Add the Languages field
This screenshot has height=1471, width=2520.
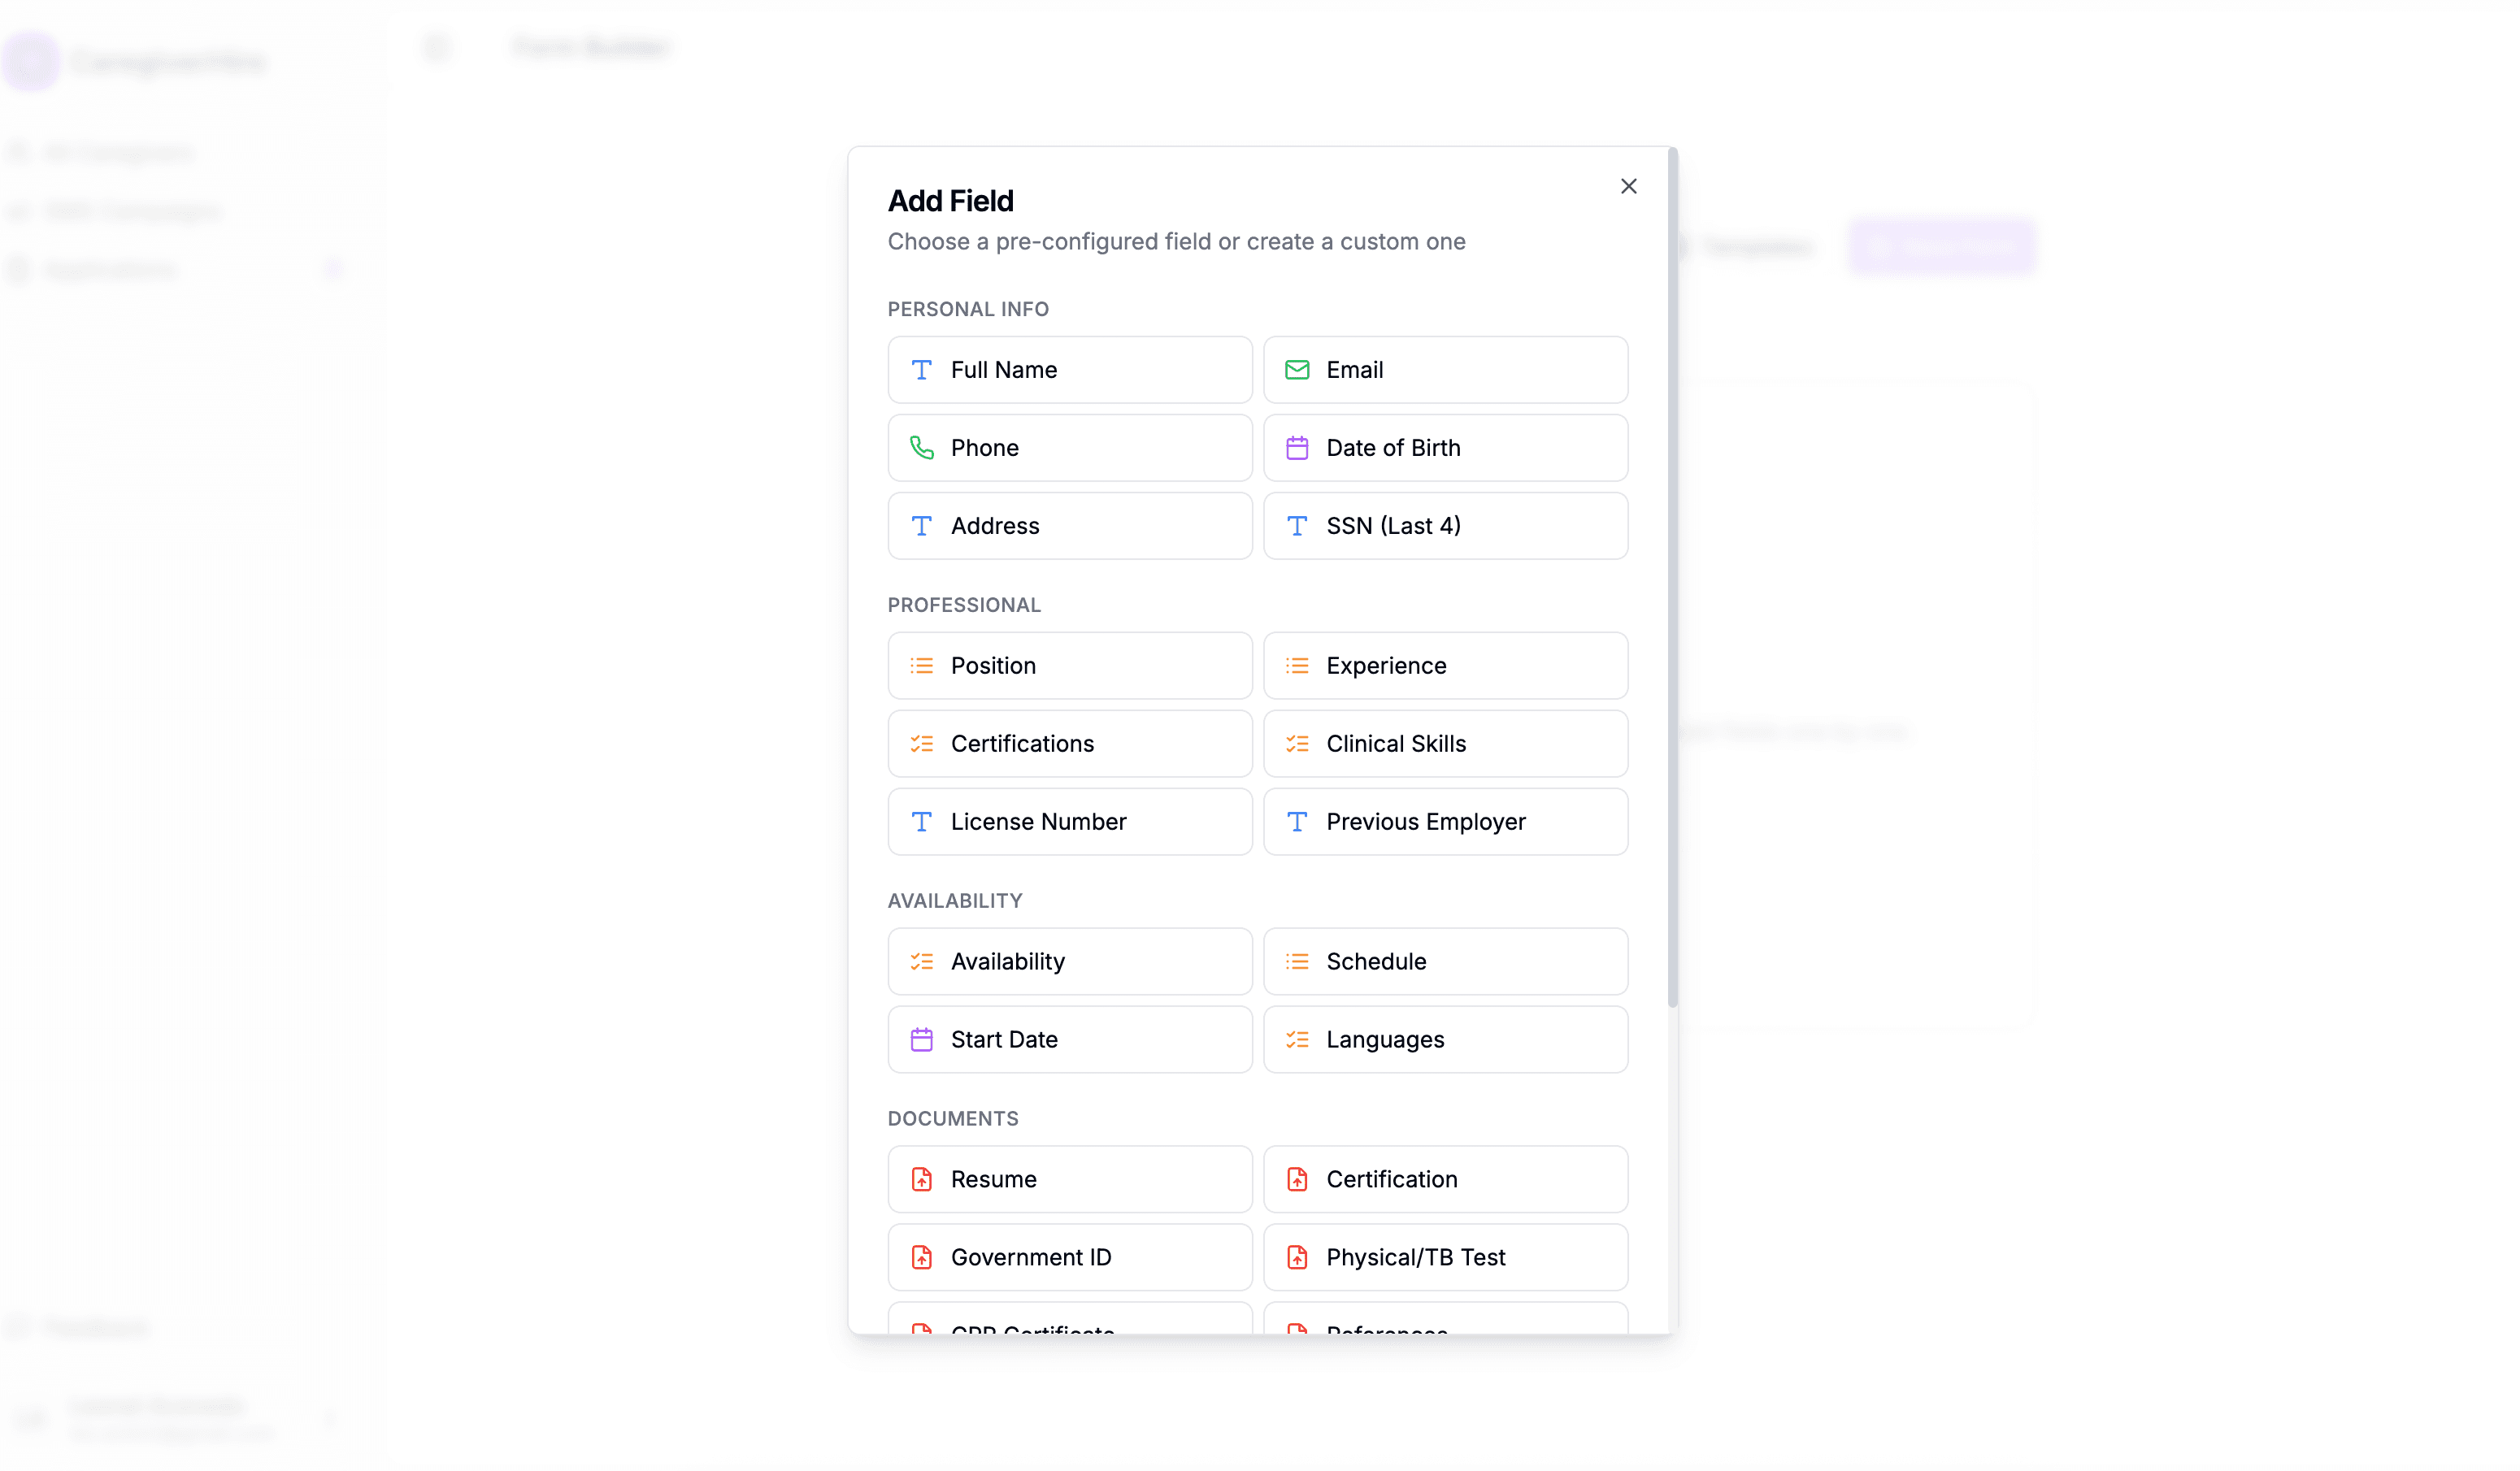1445,1039
